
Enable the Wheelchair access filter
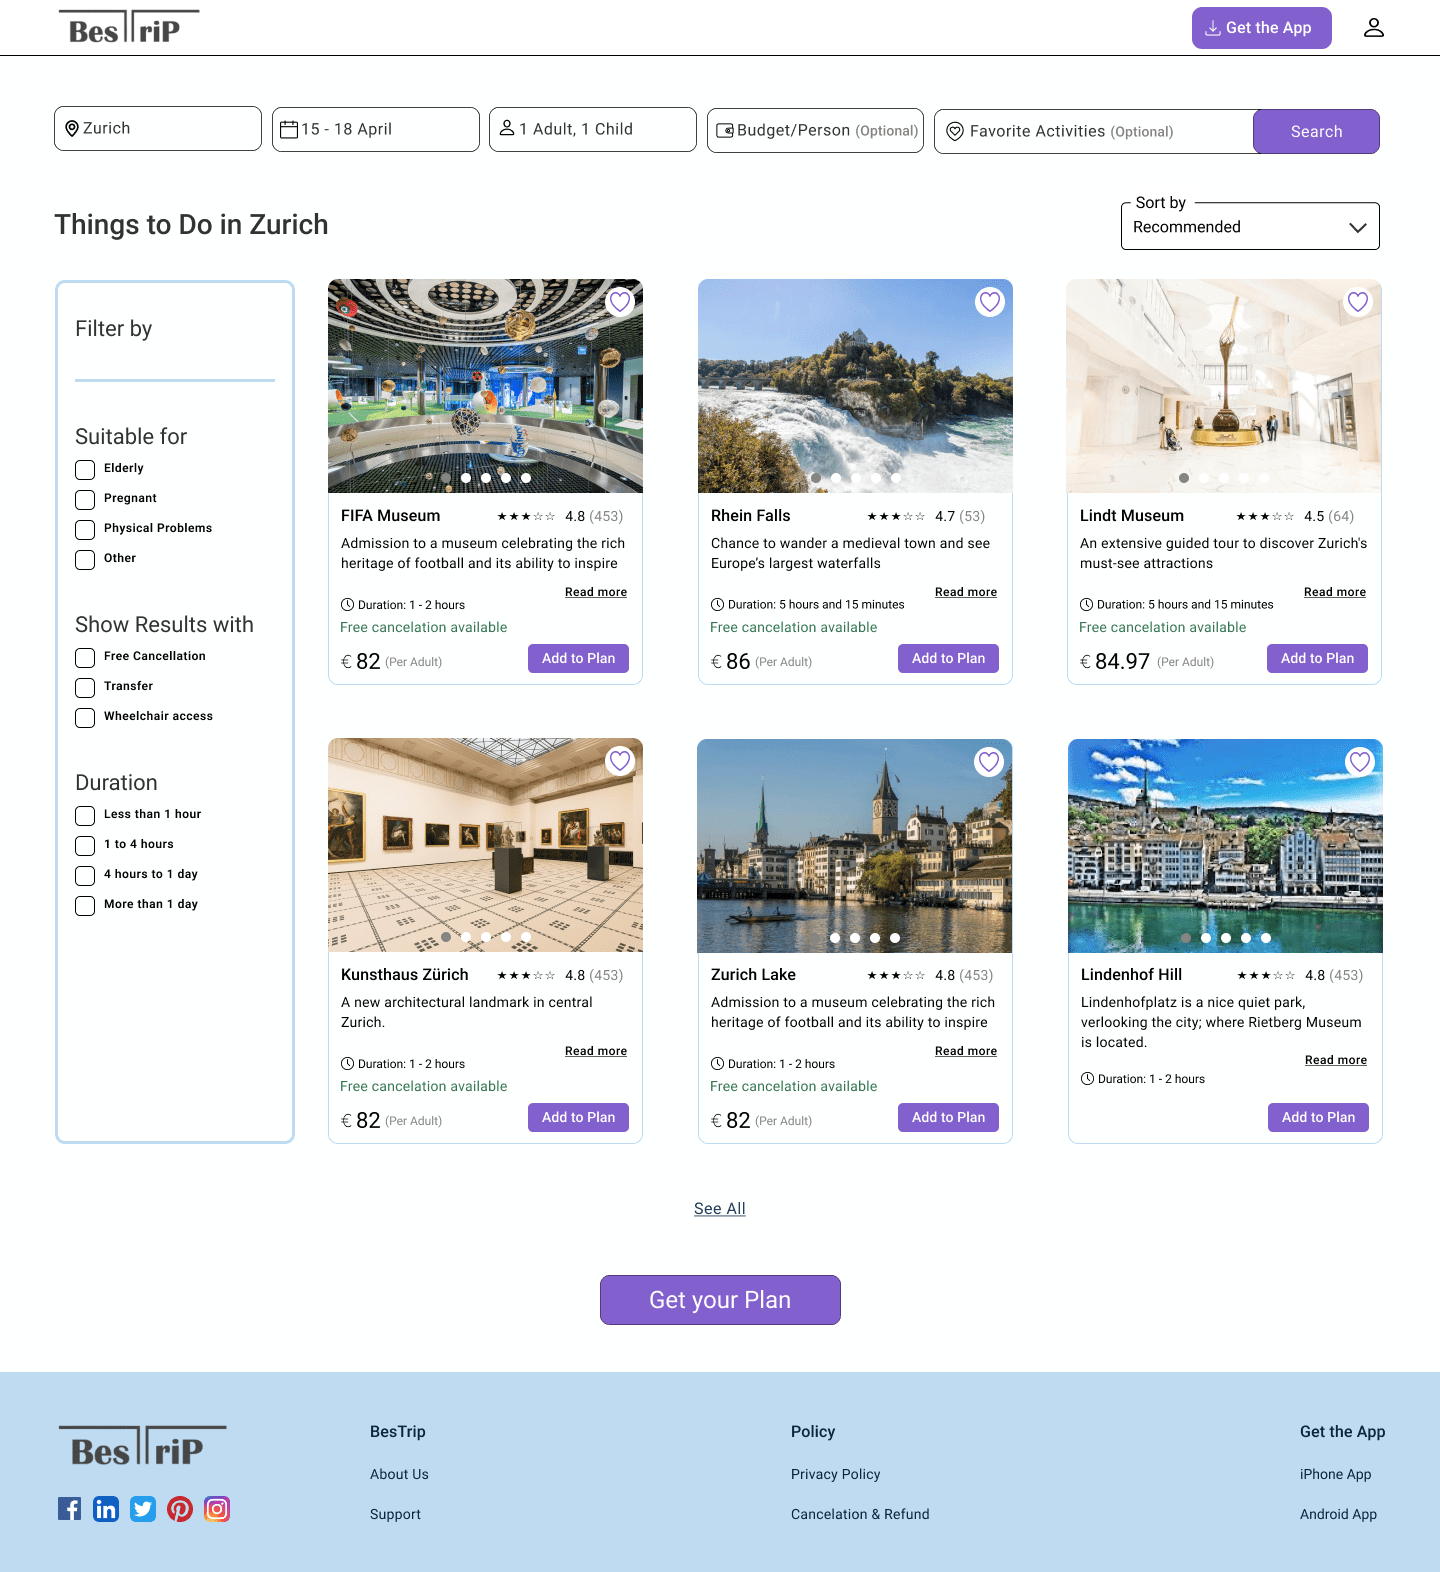[85, 718]
